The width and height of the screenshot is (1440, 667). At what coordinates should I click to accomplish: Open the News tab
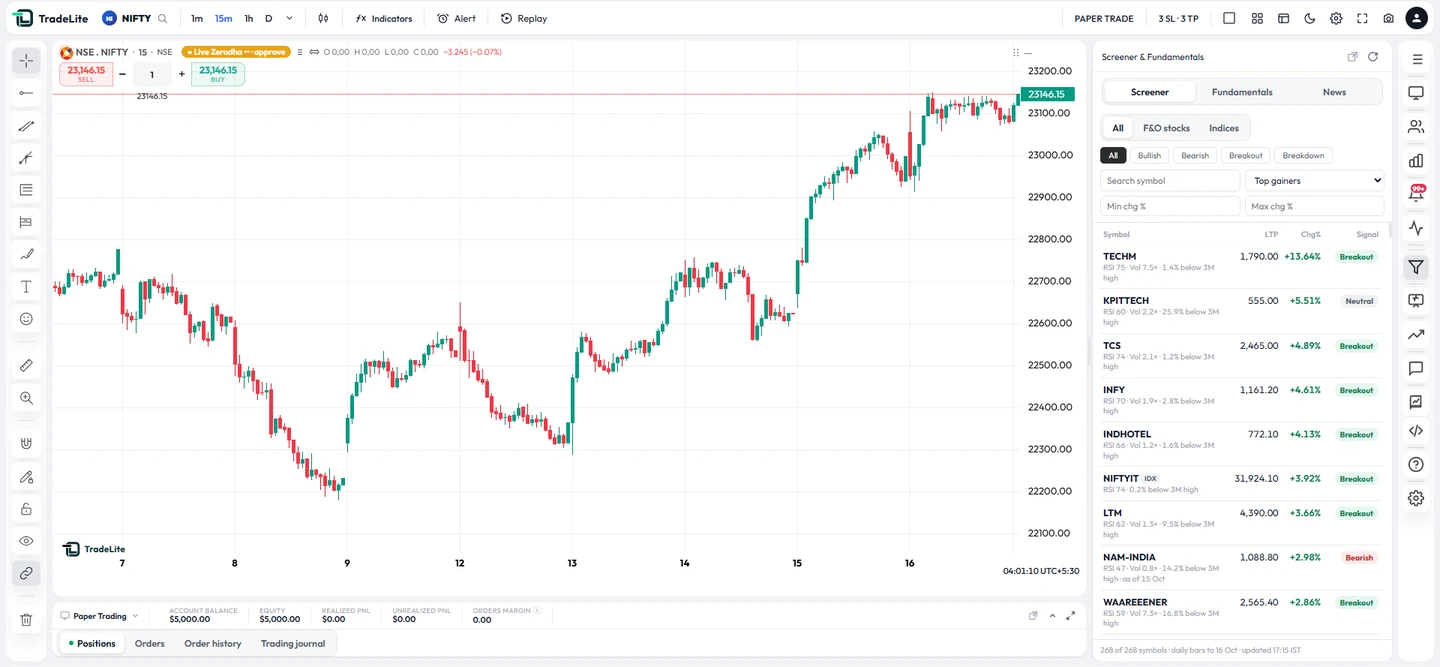1334,92
